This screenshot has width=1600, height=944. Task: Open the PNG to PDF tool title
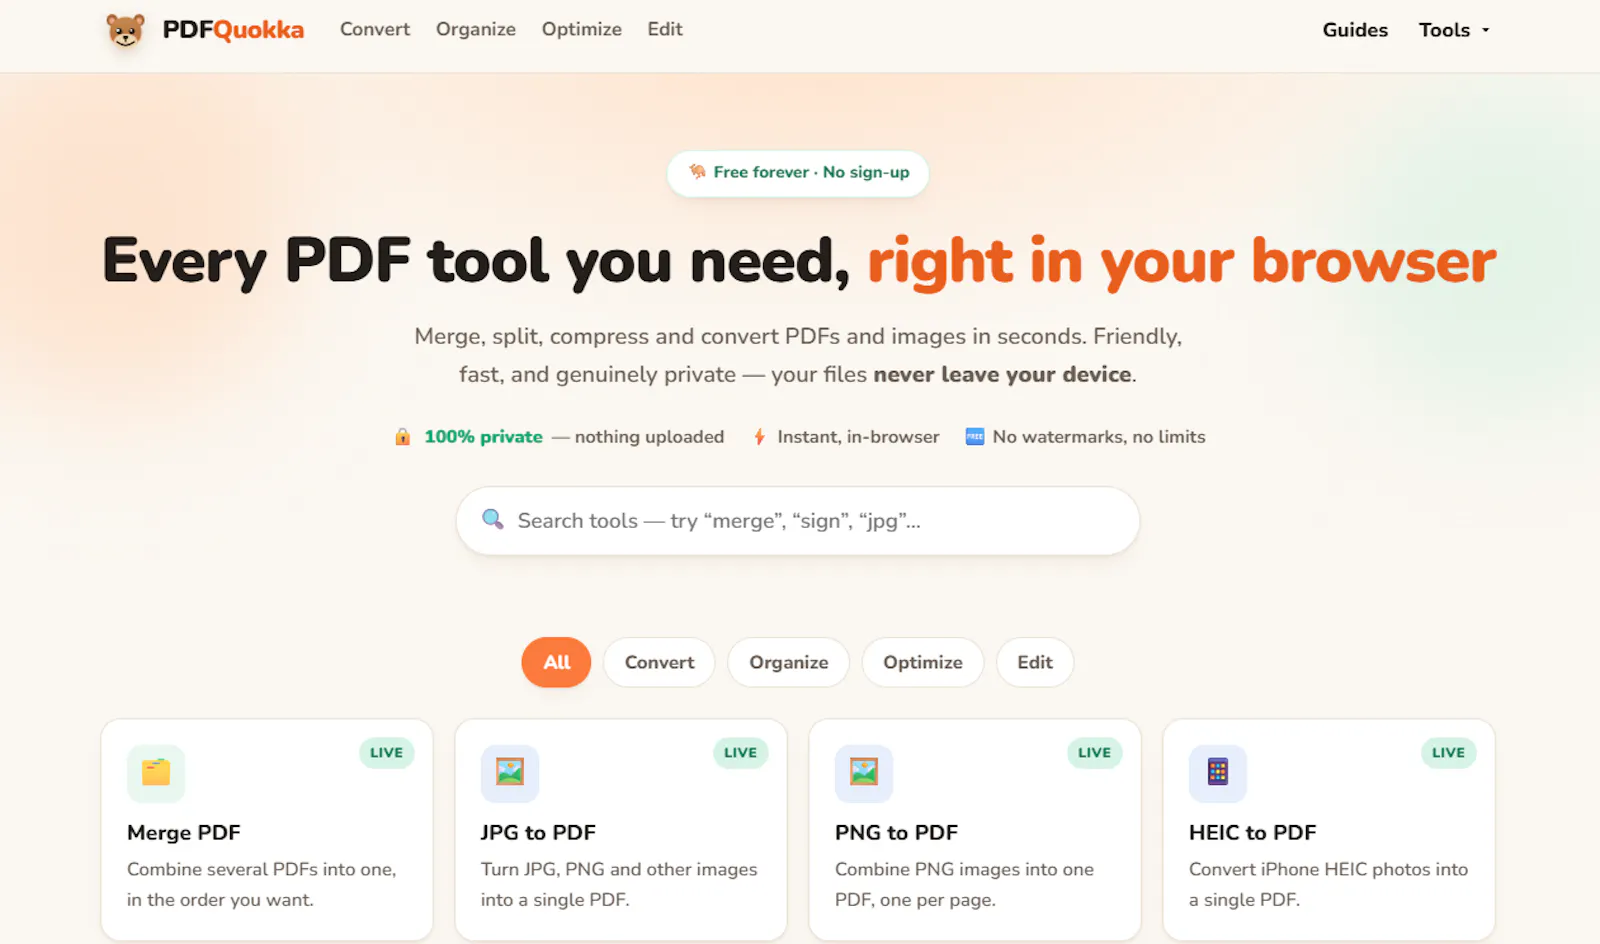tap(896, 832)
